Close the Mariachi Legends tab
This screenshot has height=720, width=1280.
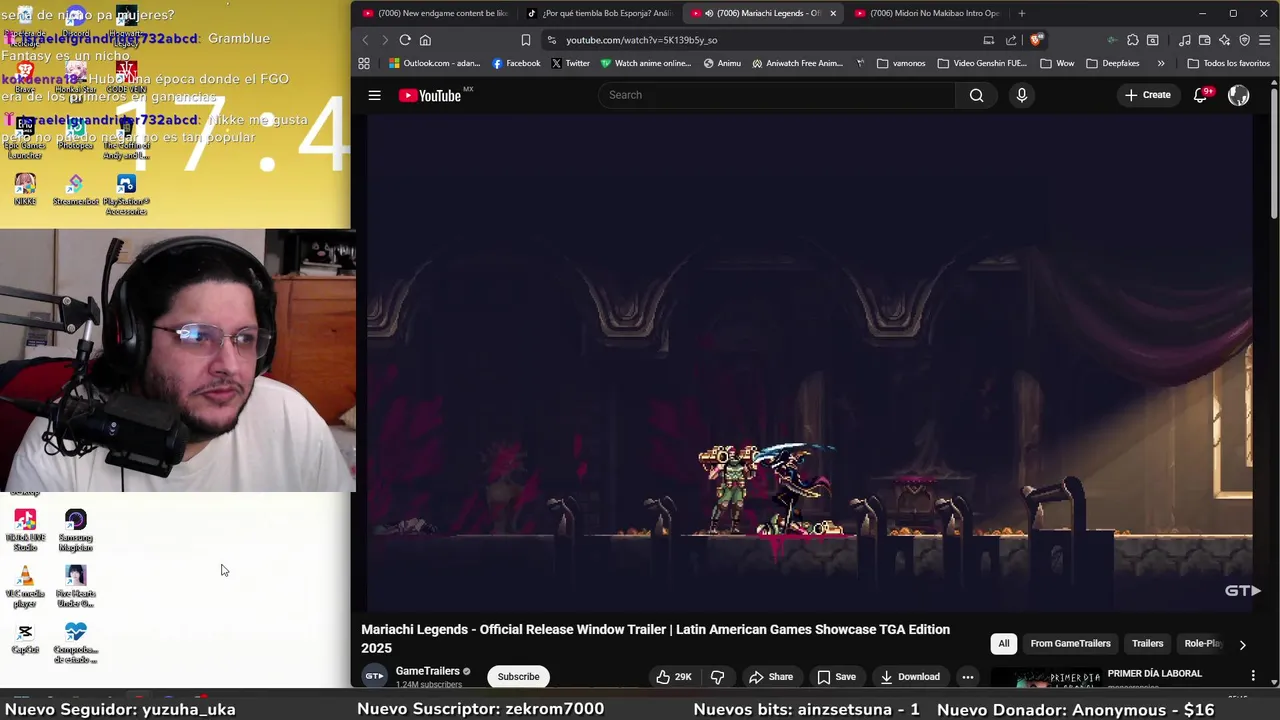833,13
